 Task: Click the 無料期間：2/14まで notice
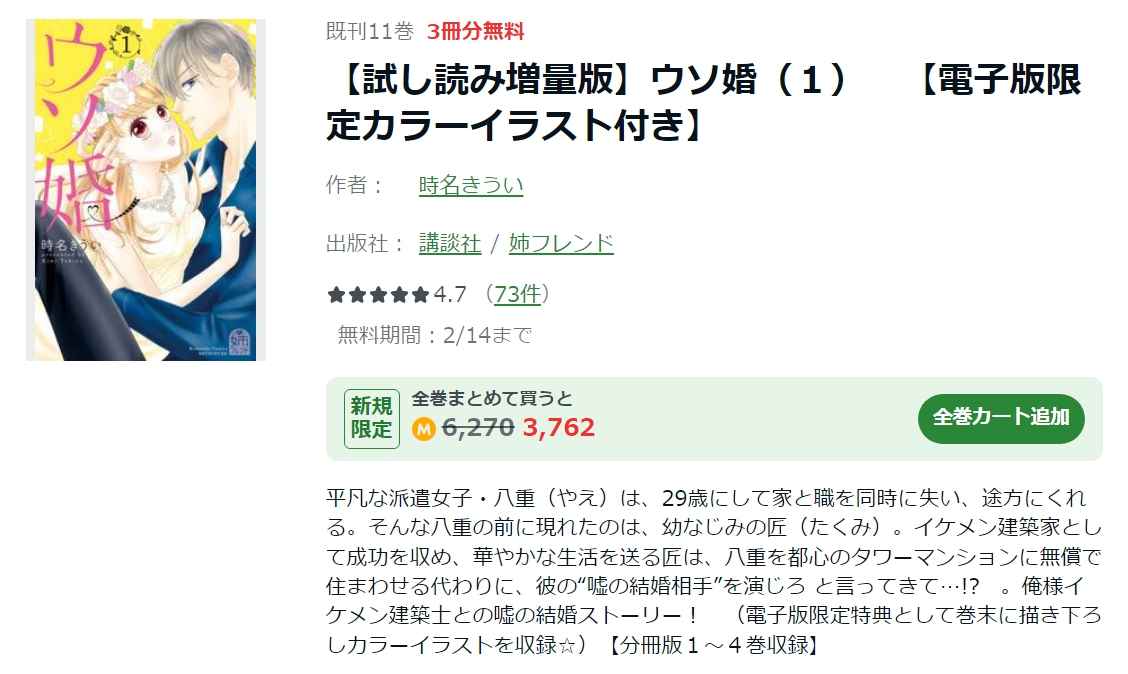(x=435, y=335)
